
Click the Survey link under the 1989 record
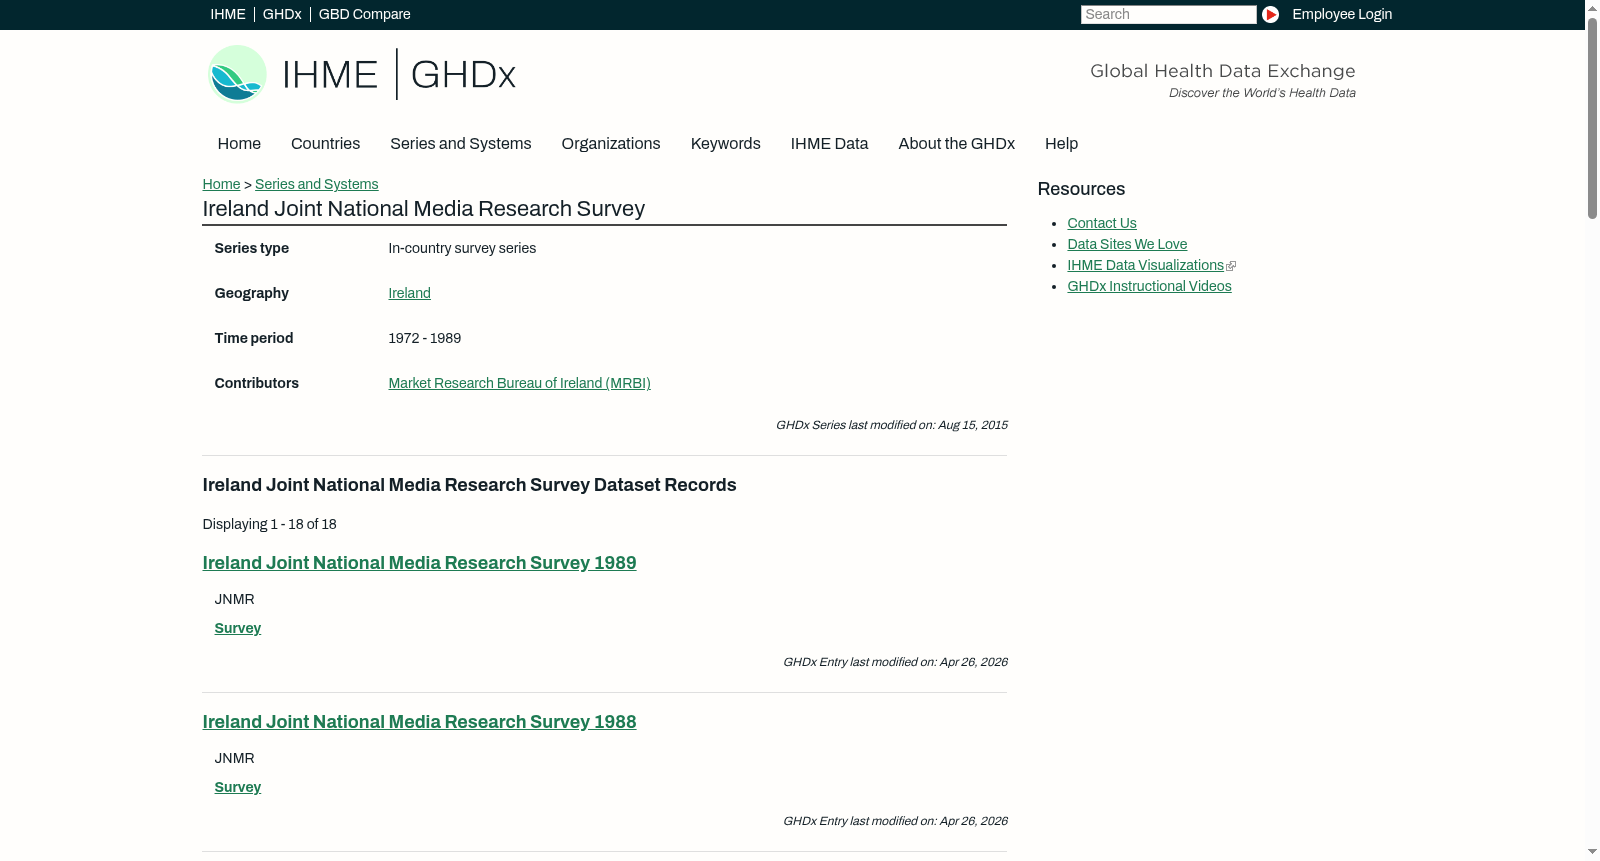(237, 628)
